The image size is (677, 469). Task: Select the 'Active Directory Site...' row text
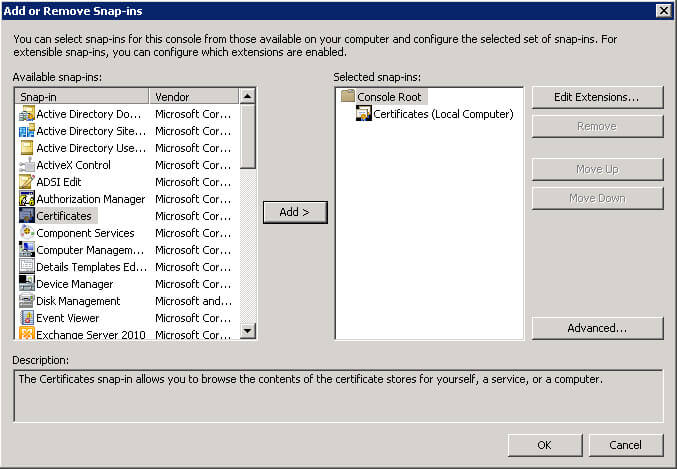[91, 131]
